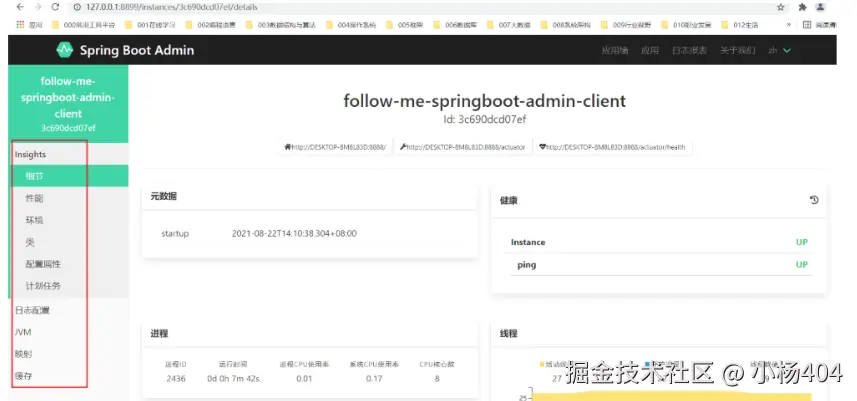This screenshot has width=857, height=401.
Task: Open the 000 bookmark folder
Action: 83,25
